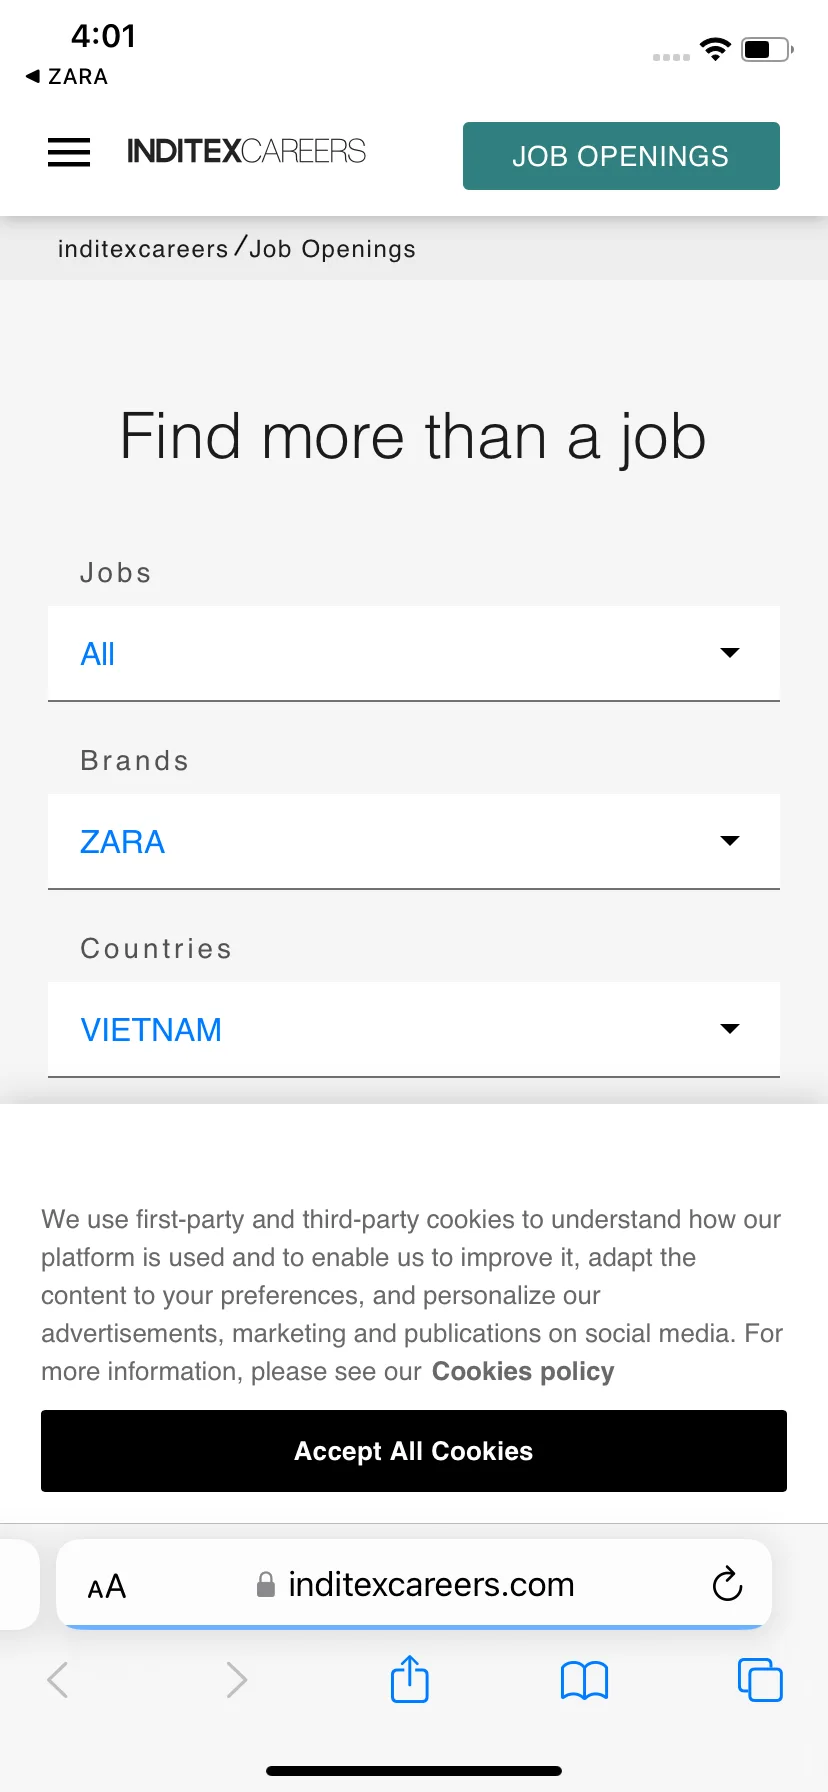Show open tabs overview icon
The image size is (828, 1792).
(760, 1679)
